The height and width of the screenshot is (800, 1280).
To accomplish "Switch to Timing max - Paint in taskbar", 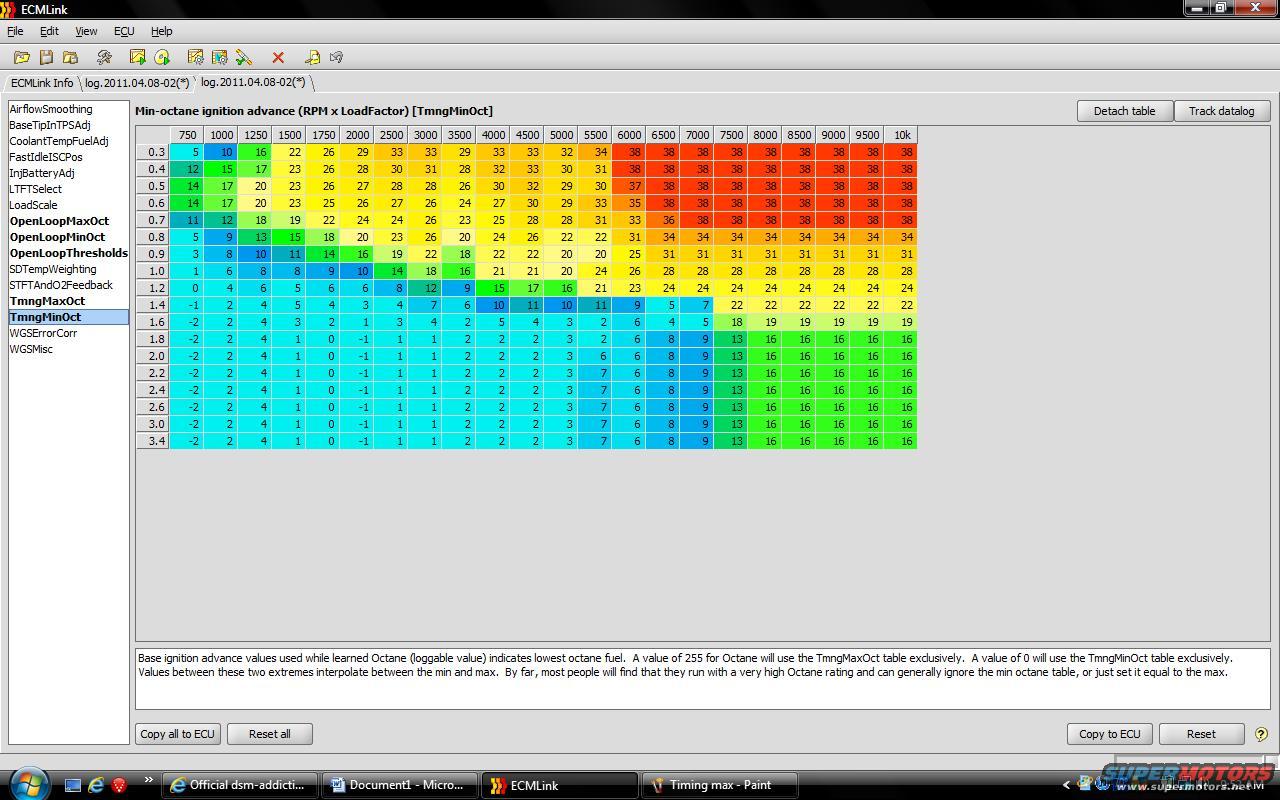I will click(x=719, y=785).
